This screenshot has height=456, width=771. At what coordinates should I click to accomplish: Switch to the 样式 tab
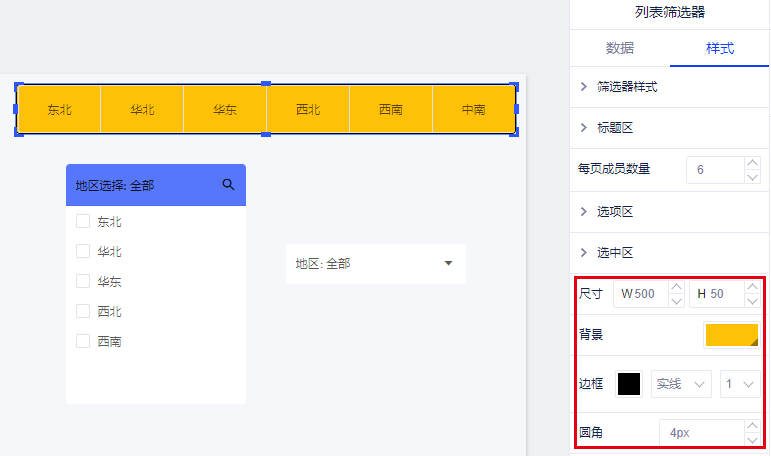(x=720, y=48)
